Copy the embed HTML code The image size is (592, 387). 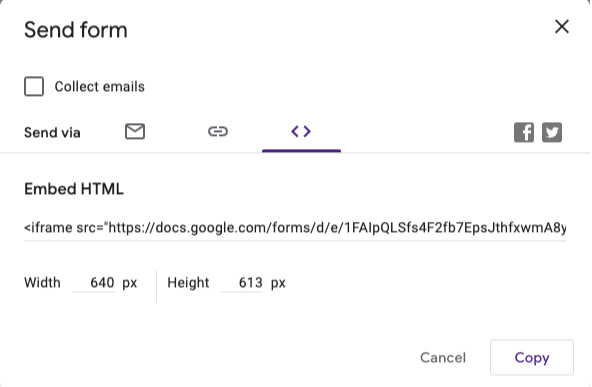(x=532, y=357)
